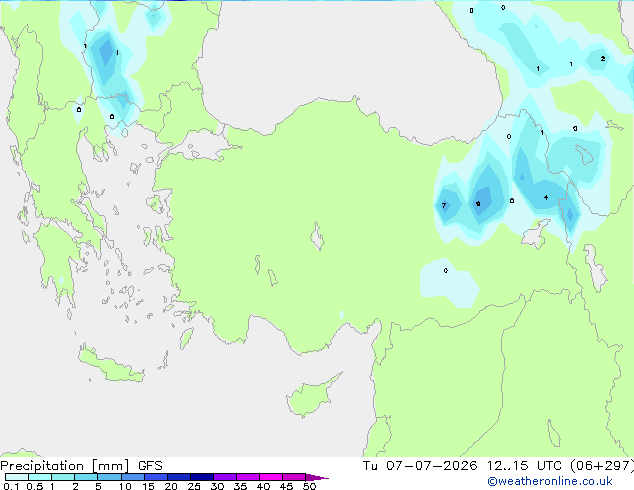Click the legend value '25'

pos(194,486)
